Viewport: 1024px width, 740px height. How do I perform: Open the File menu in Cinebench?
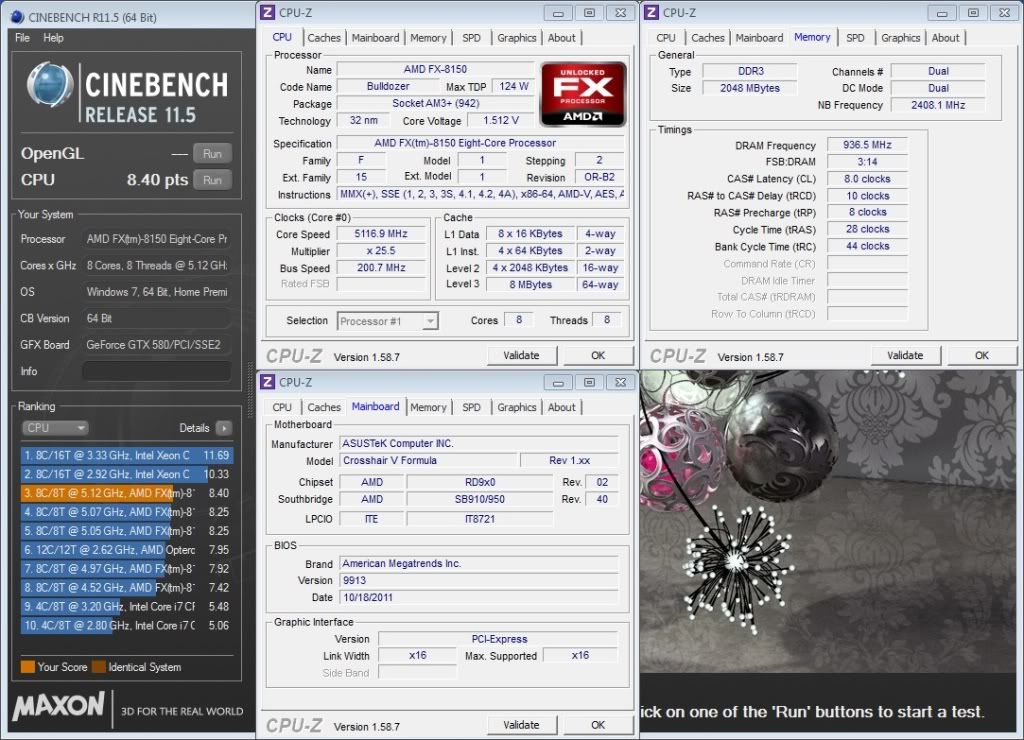click(x=22, y=38)
